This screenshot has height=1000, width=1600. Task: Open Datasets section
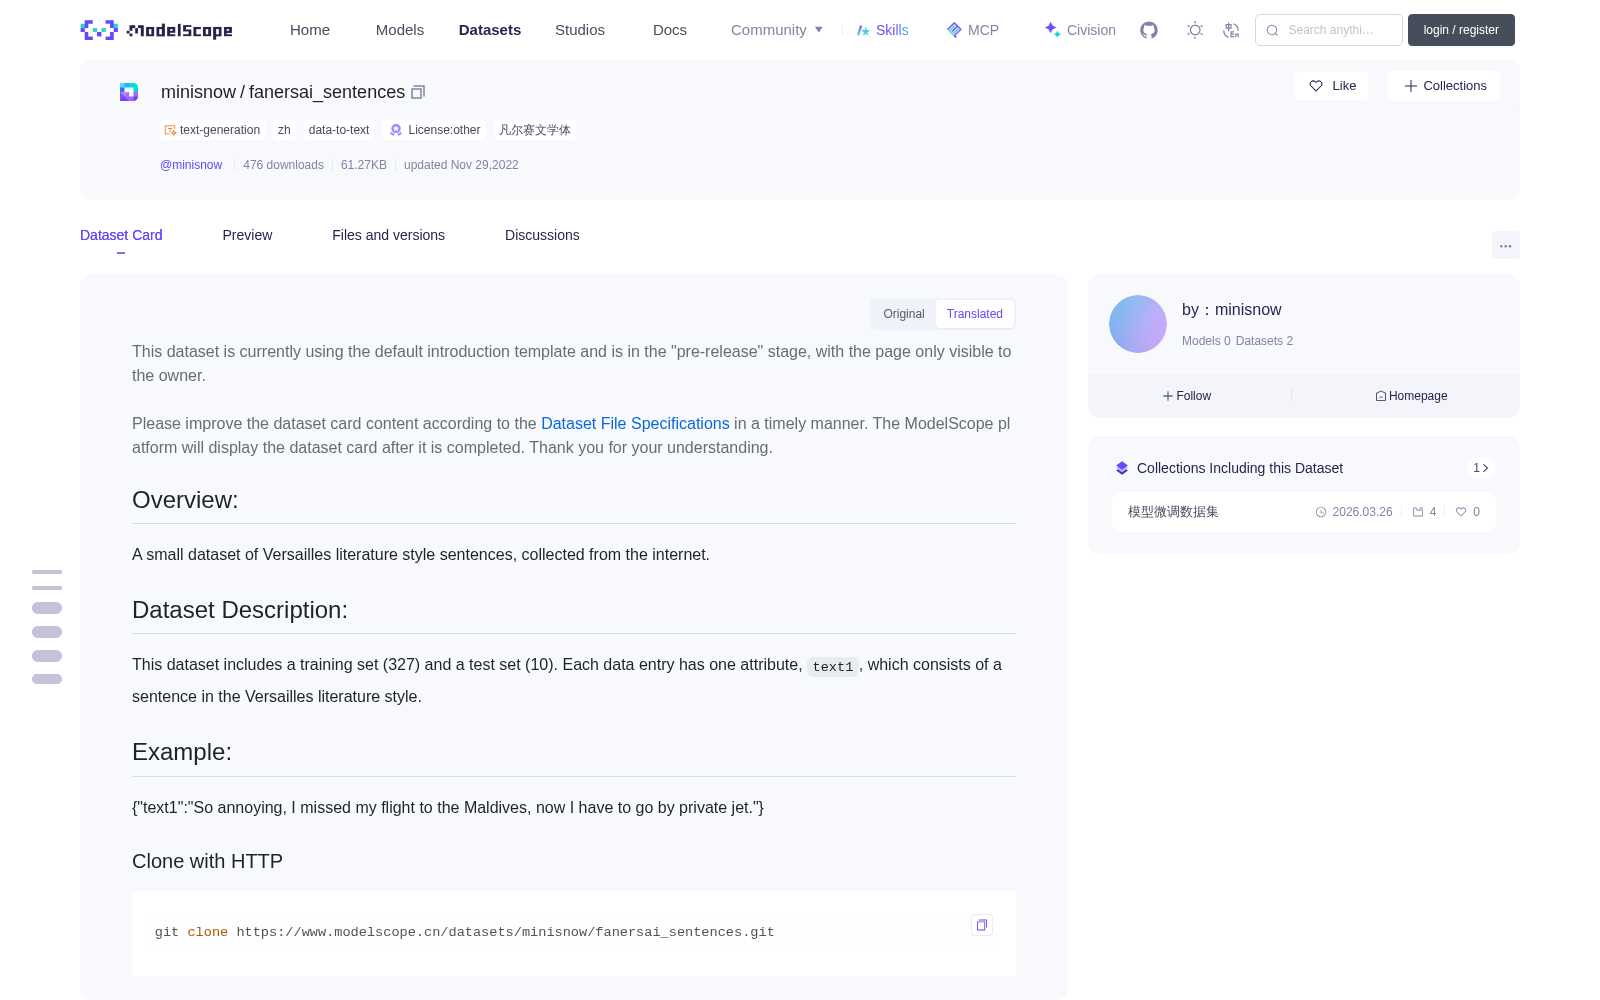[490, 30]
